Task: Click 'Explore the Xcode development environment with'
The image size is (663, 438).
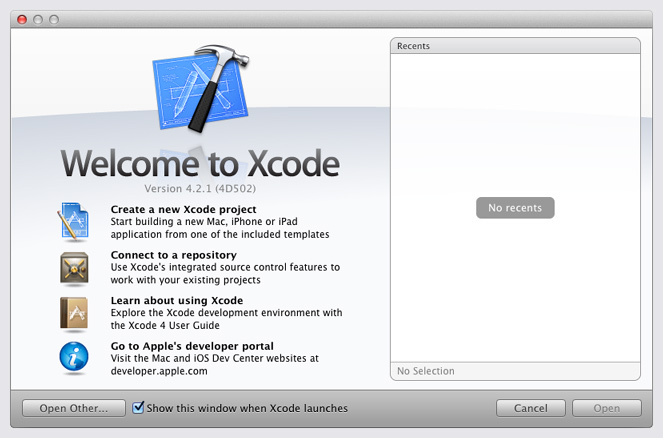Action: click(227, 313)
